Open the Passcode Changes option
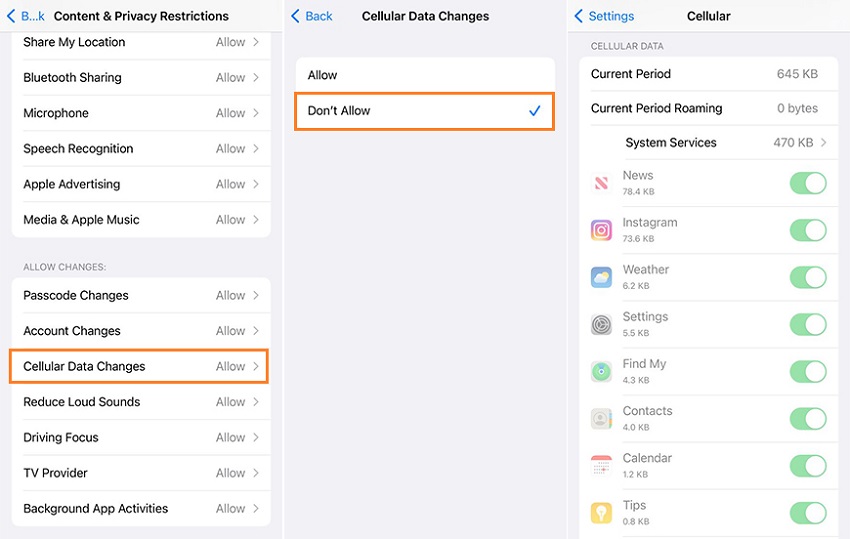The width and height of the screenshot is (850, 539). [x=139, y=295]
